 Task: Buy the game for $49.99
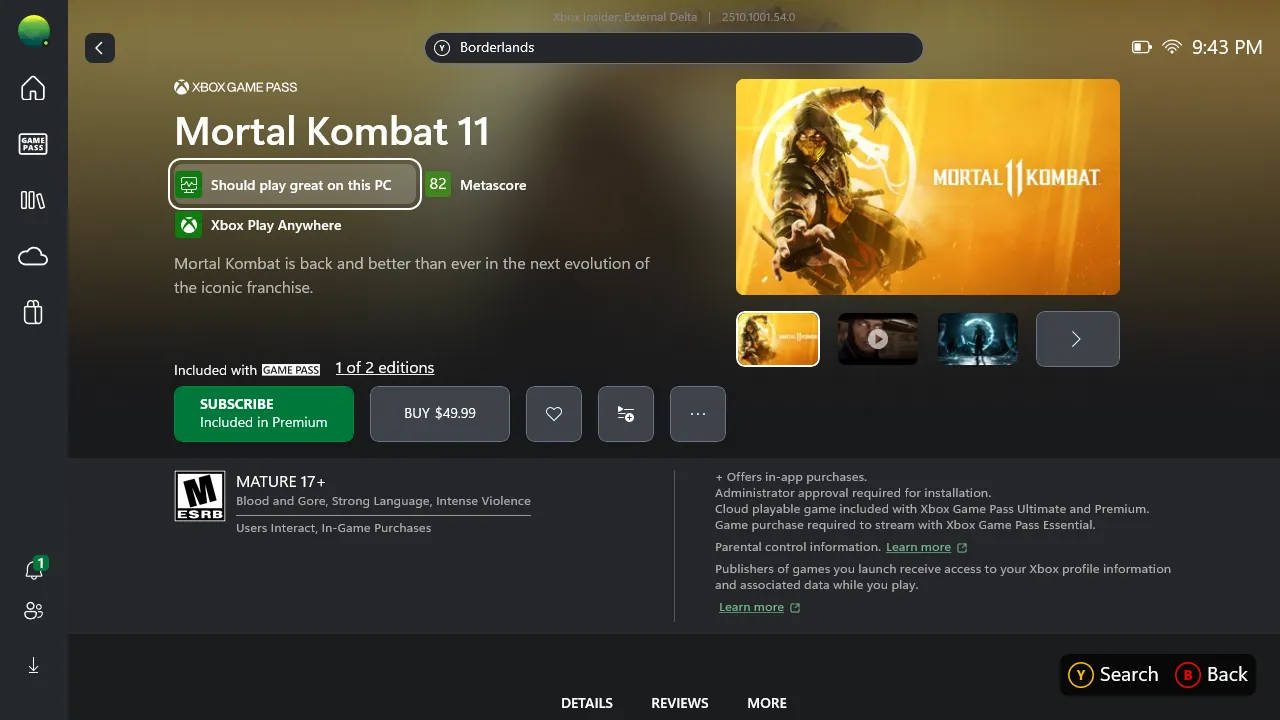click(440, 414)
